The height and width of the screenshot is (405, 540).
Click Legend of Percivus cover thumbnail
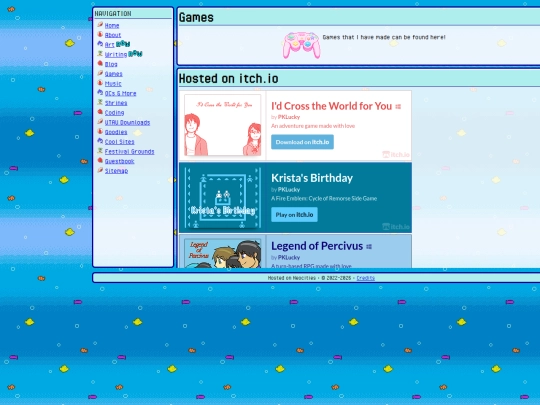[222, 253]
